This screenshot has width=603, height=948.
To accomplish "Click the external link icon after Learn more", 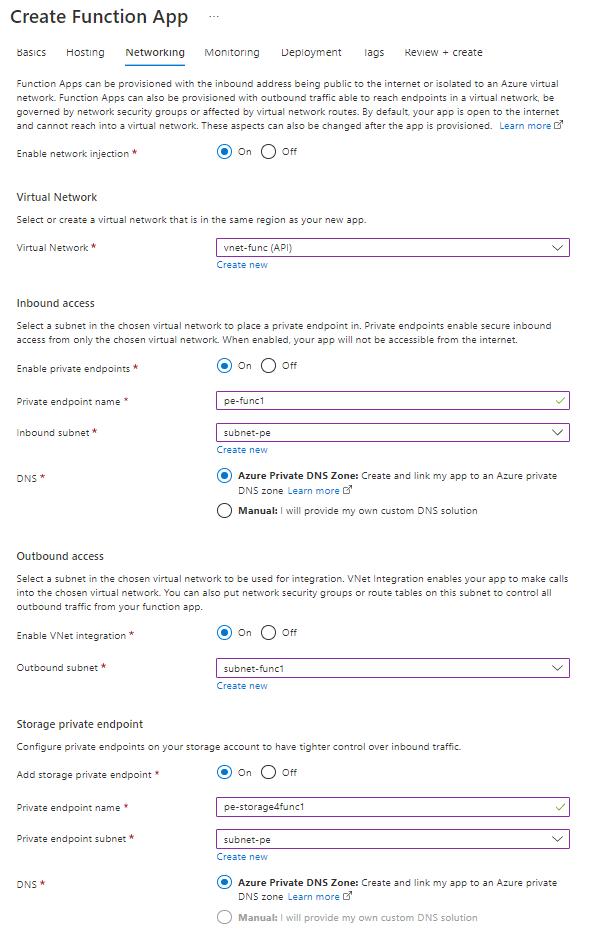I will click(x=558, y=126).
